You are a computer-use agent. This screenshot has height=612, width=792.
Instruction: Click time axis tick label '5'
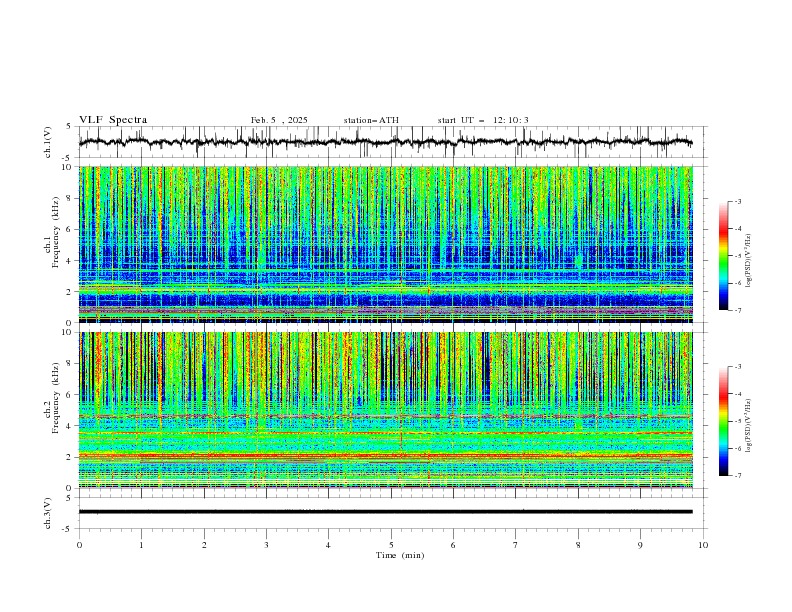[x=391, y=545]
